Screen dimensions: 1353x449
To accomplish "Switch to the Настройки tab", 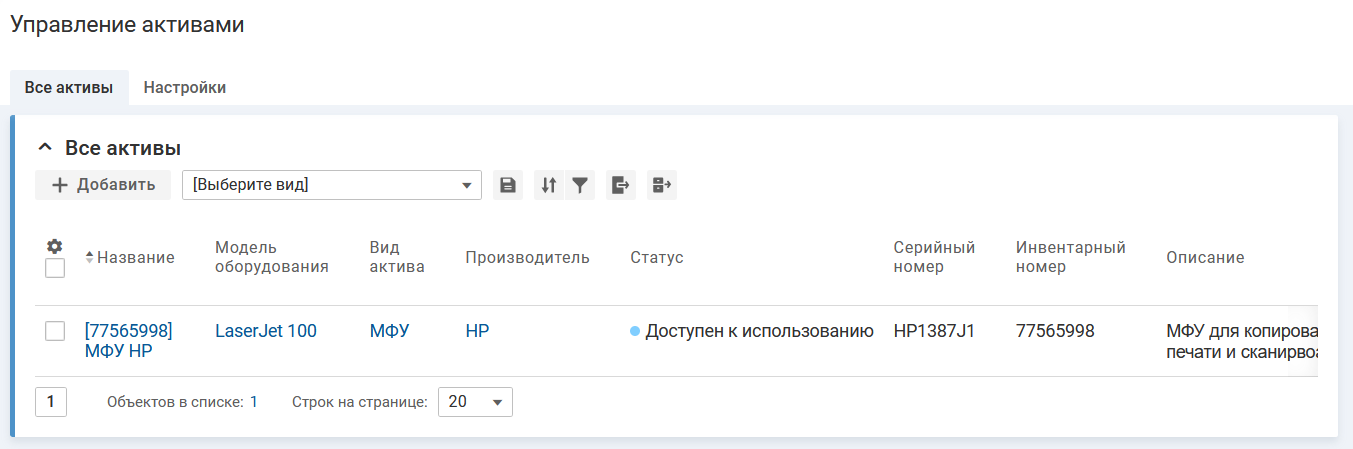I will pyautogui.click(x=185, y=87).
